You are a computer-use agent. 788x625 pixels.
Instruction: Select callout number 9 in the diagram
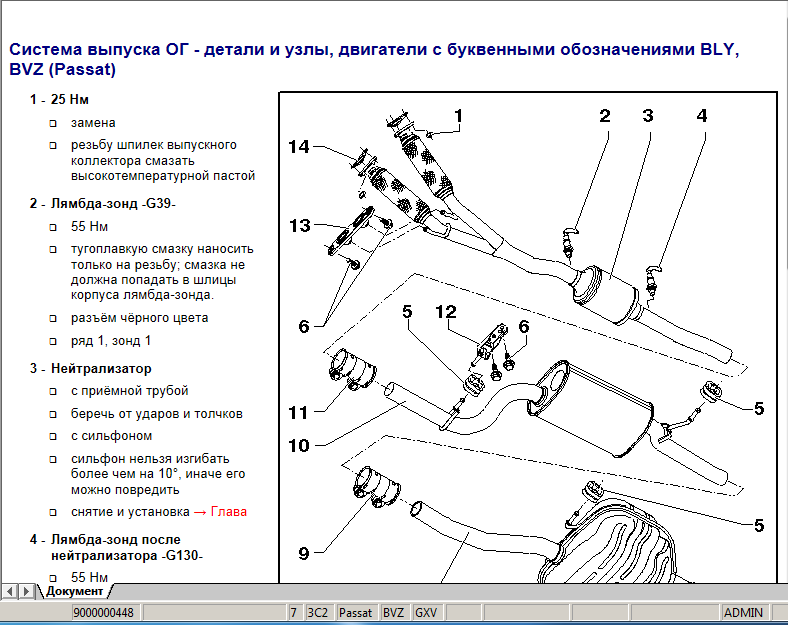[303, 552]
